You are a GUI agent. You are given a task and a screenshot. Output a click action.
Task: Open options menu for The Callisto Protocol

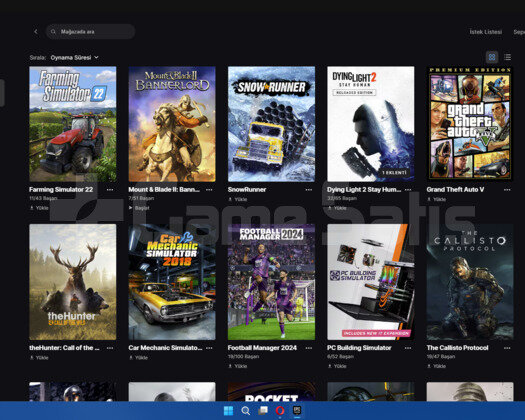pos(507,348)
